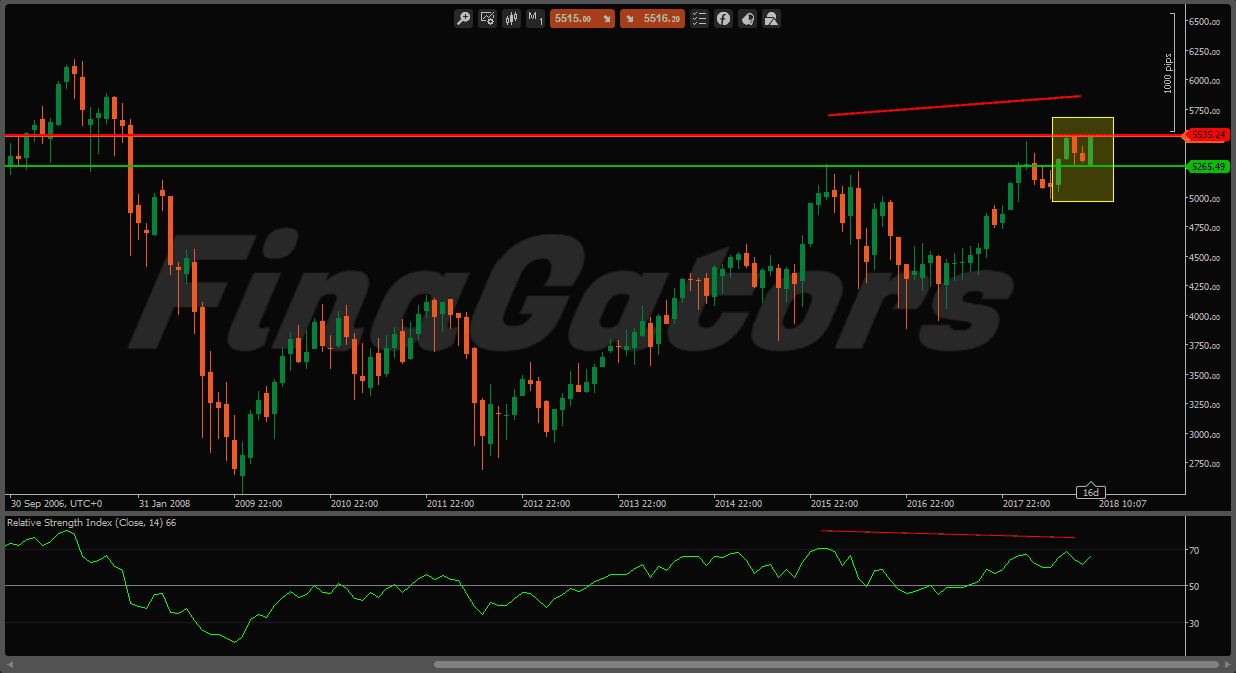The width and height of the screenshot is (1236, 673).
Task: Click the RSI 30 level label
Action: tap(1194, 623)
